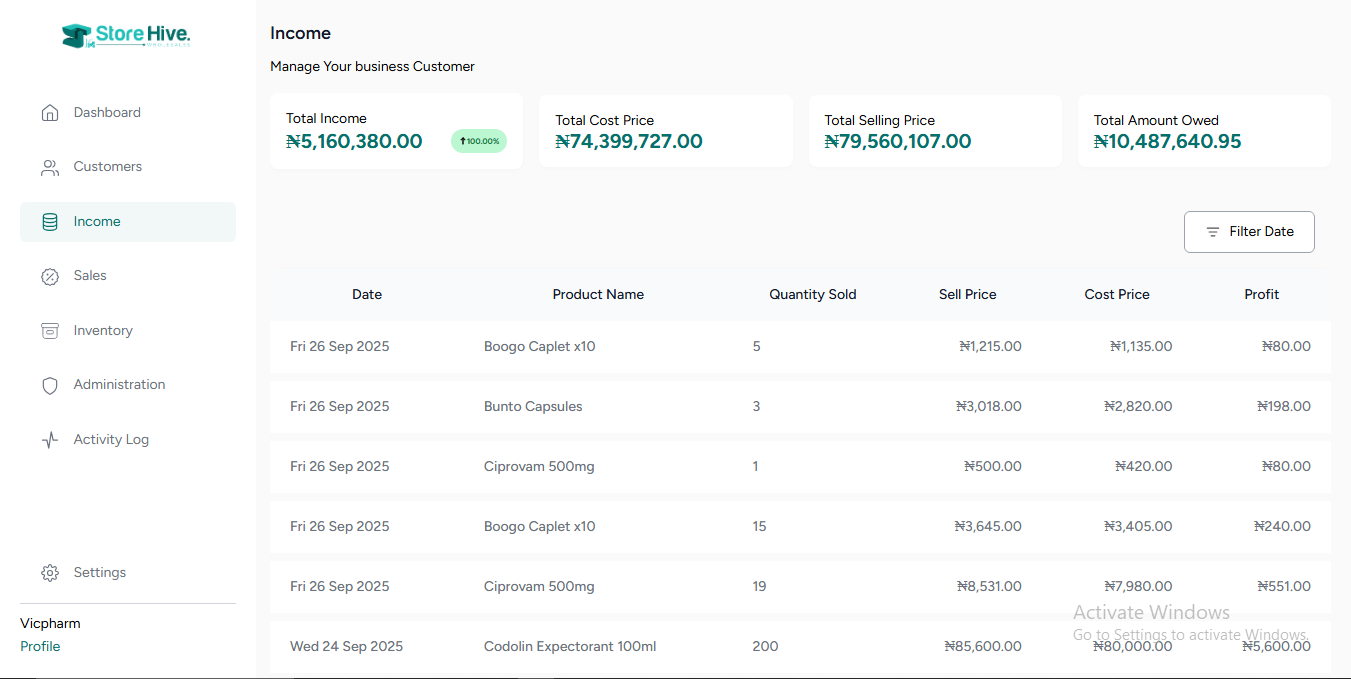Click the Inventory box icon
The height and width of the screenshot is (679, 1351).
pyautogui.click(x=50, y=331)
